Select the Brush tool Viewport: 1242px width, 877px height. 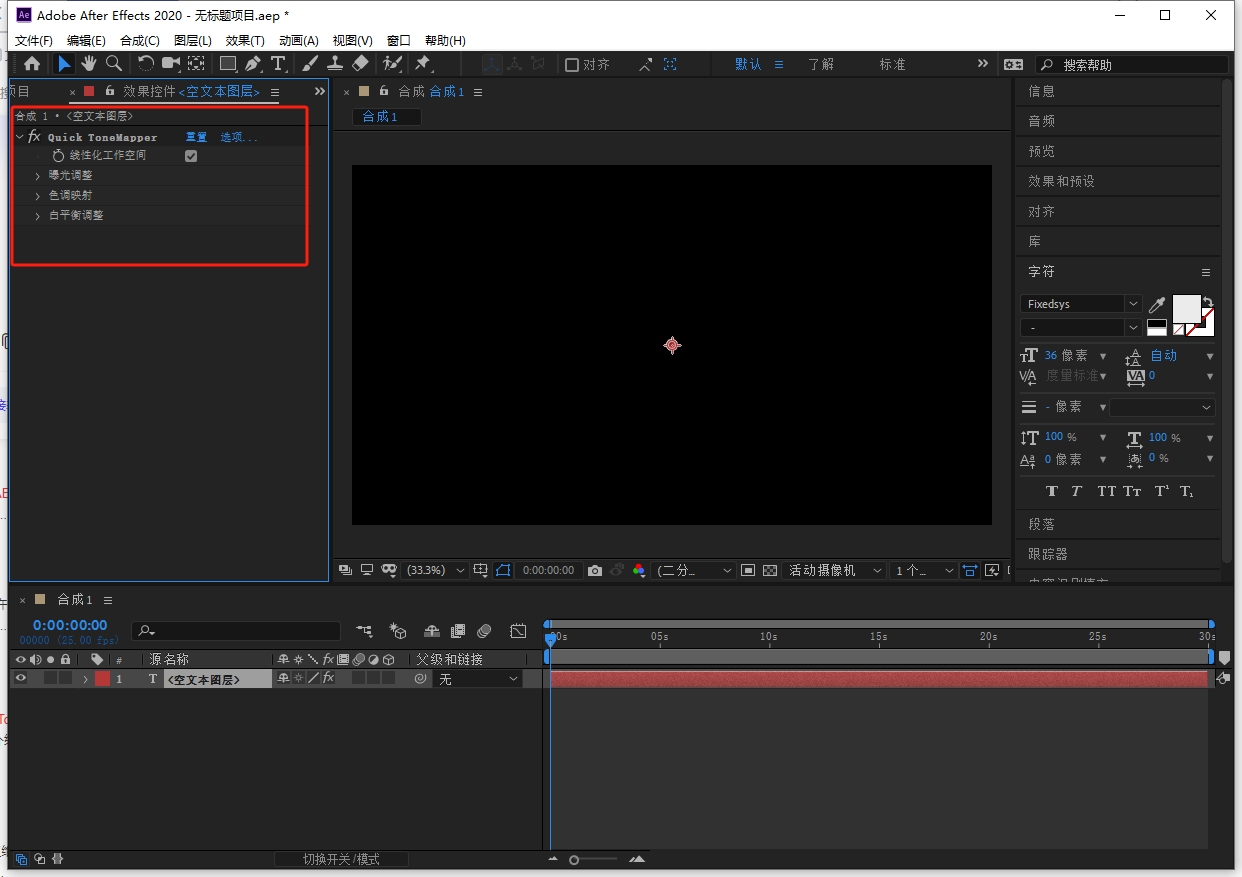point(311,64)
